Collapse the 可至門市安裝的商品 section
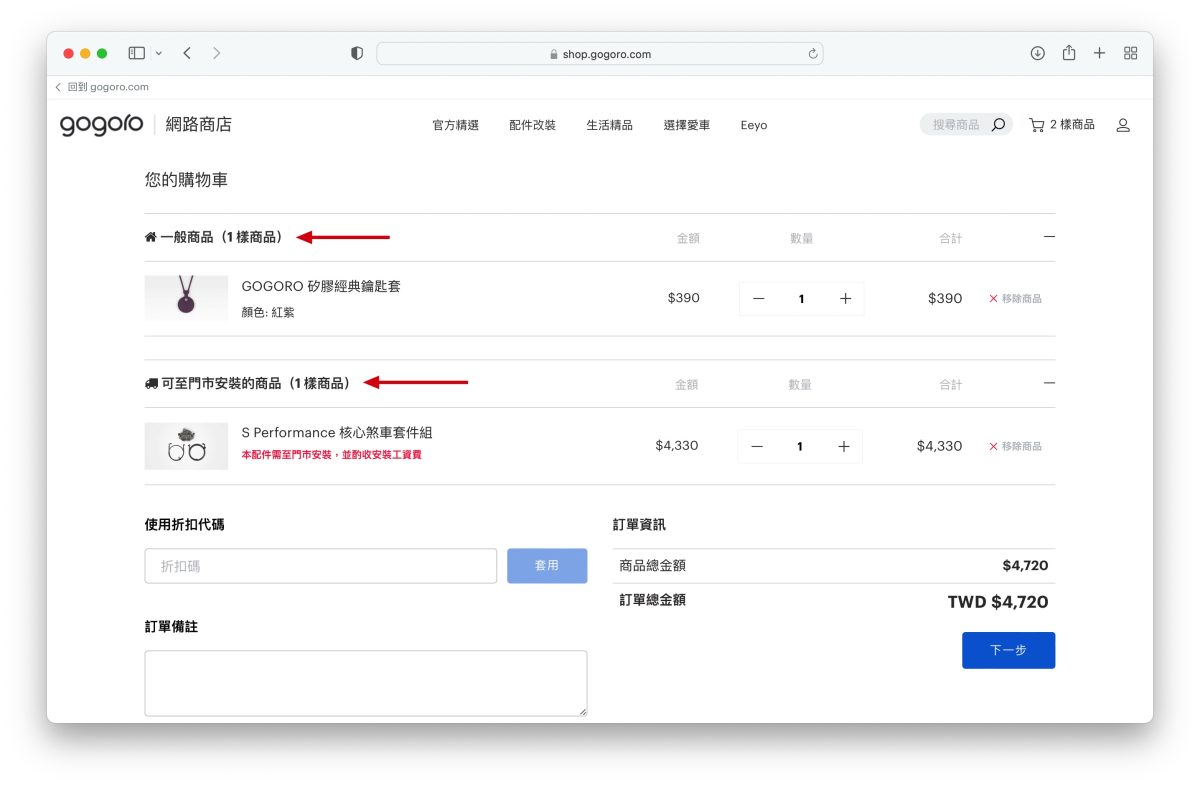This screenshot has width=1200, height=785. (1049, 383)
